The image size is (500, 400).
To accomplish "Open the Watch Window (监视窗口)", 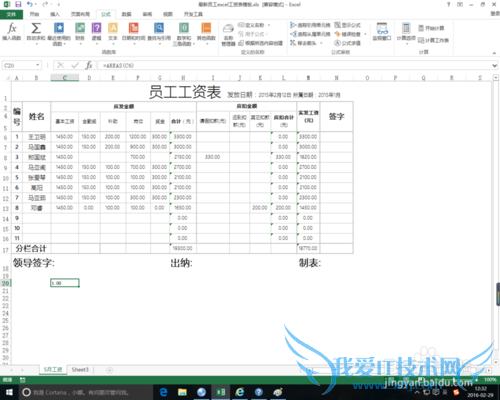I will (x=382, y=32).
